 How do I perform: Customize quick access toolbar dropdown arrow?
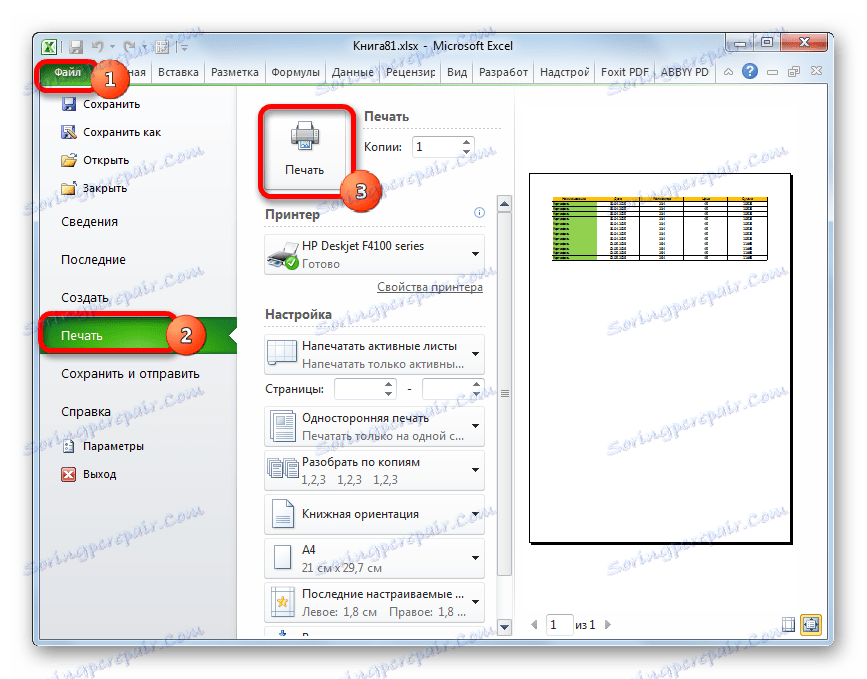[x=184, y=48]
